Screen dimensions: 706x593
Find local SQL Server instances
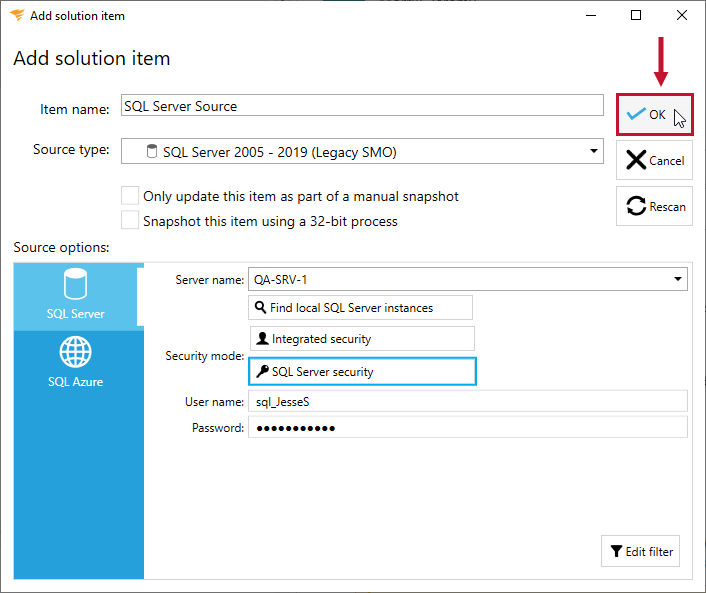click(360, 308)
